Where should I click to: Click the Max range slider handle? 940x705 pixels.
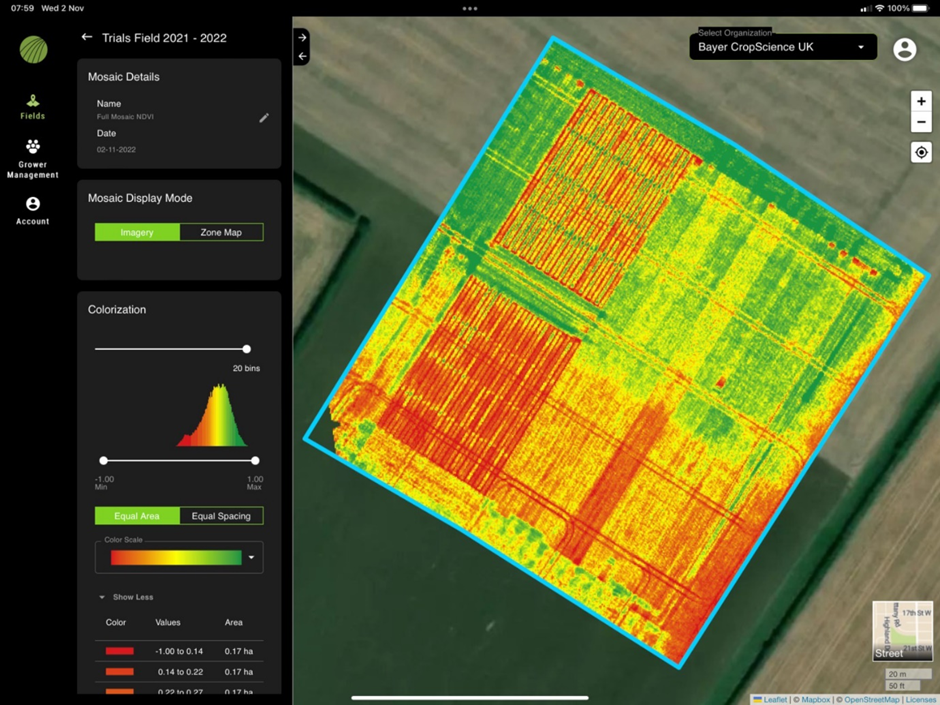coord(255,460)
